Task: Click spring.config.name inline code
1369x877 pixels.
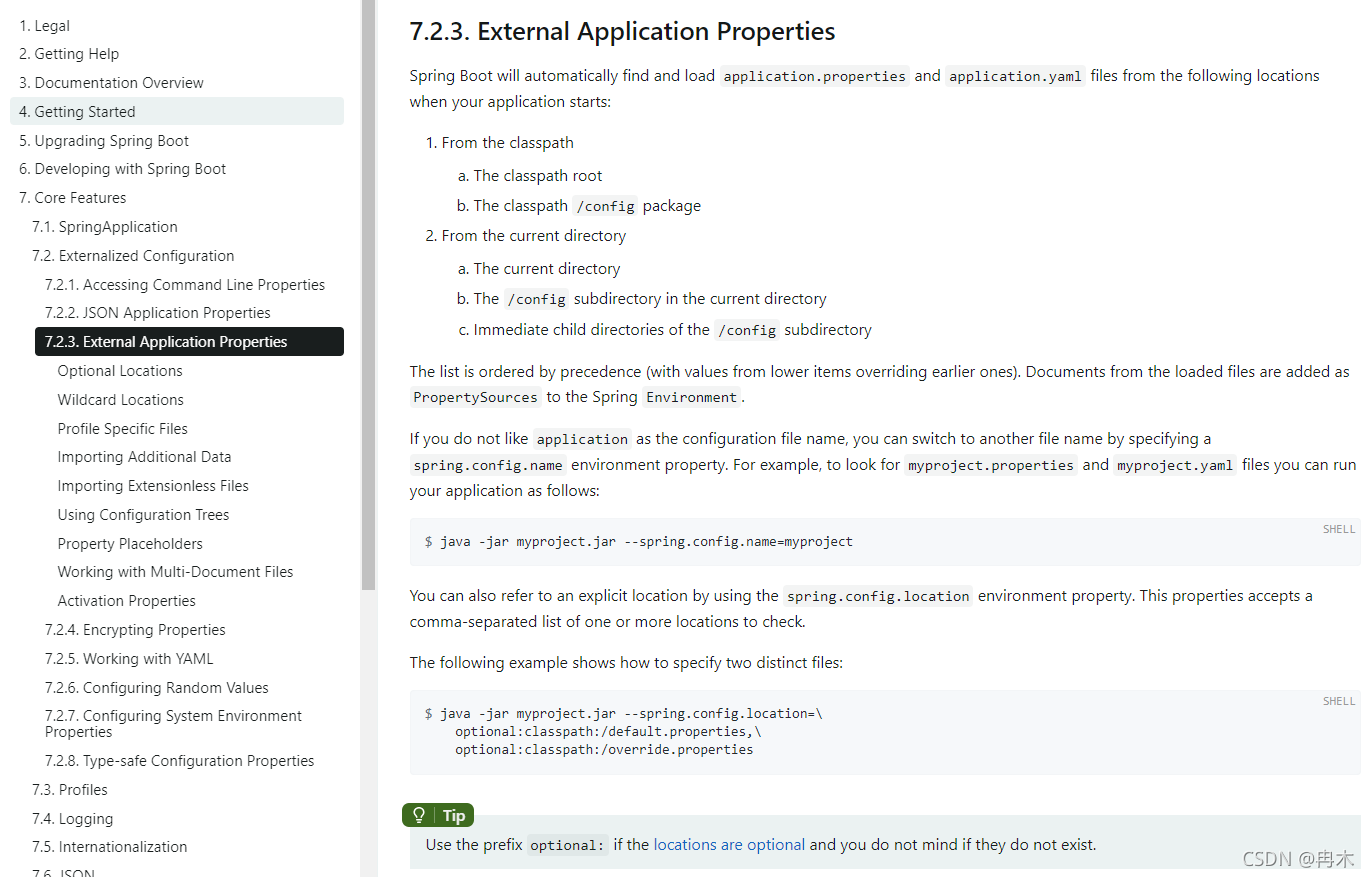Action: [x=488, y=465]
